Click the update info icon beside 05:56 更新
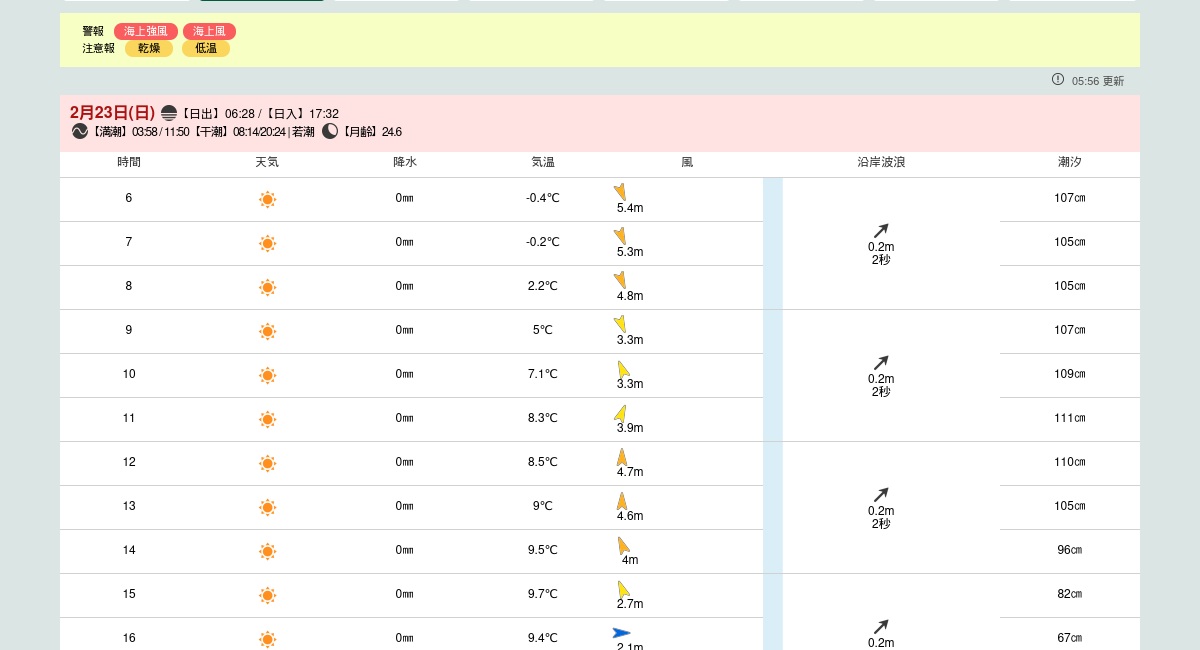This screenshot has width=1200, height=650. pos(1058,79)
